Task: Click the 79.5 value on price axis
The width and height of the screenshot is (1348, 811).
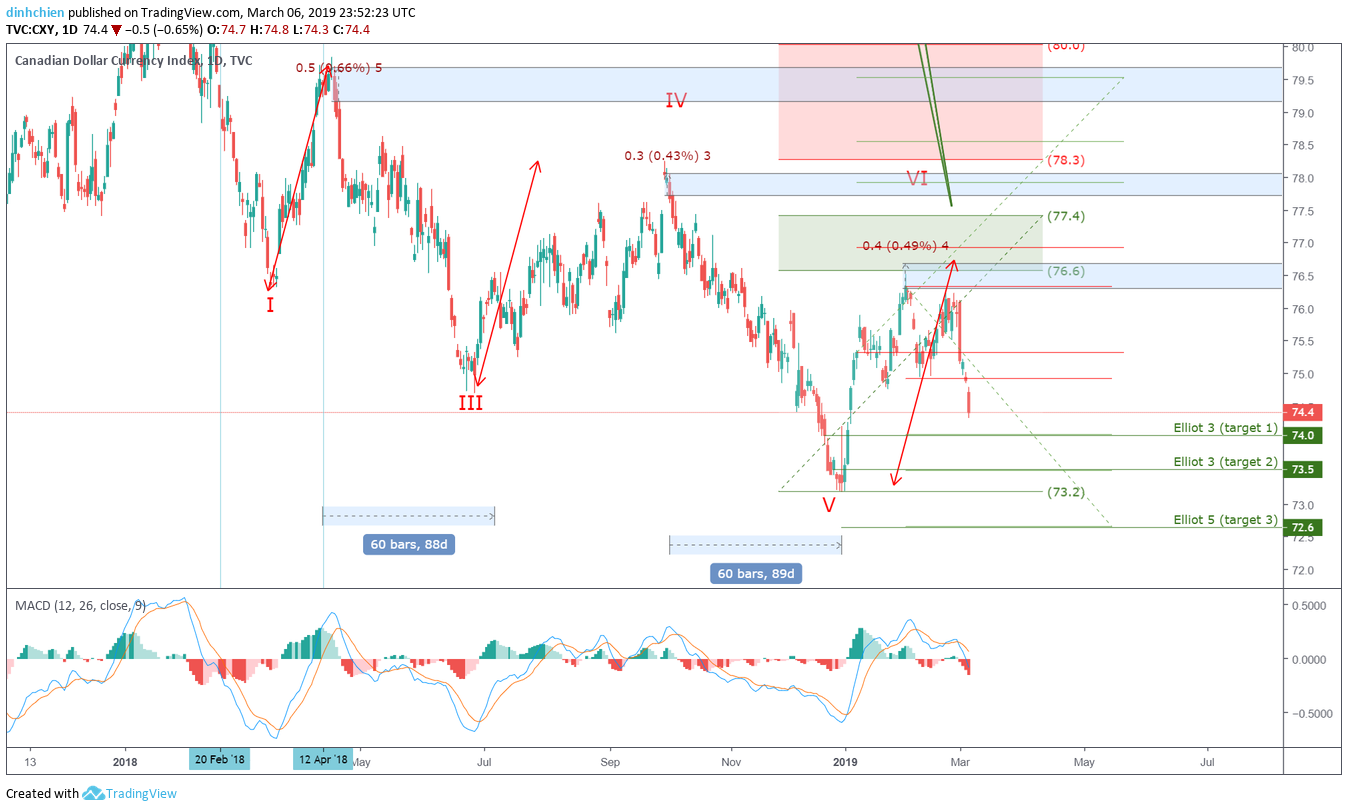Action: click(1301, 80)
